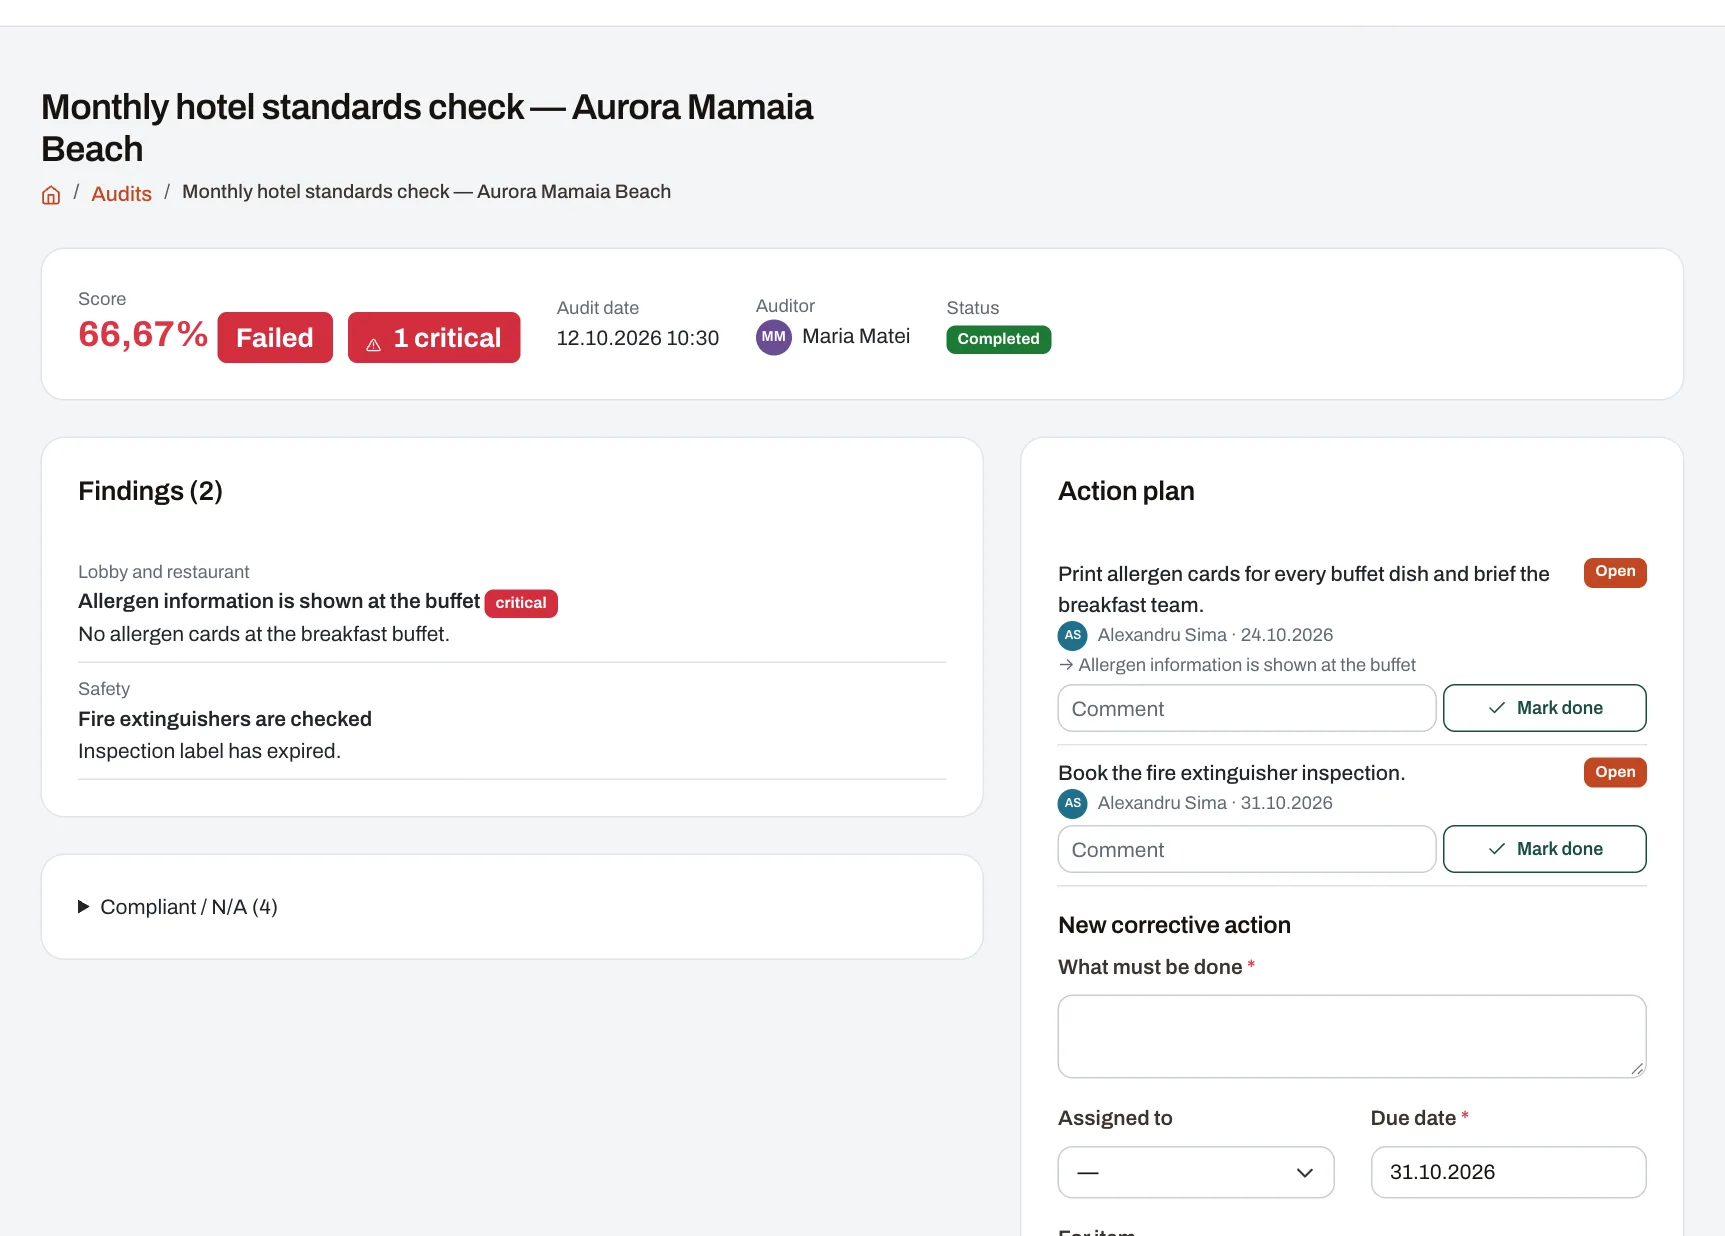Click the Open badge on fire extinguisher action
1725x1236 pixels.
[1614, 772]
